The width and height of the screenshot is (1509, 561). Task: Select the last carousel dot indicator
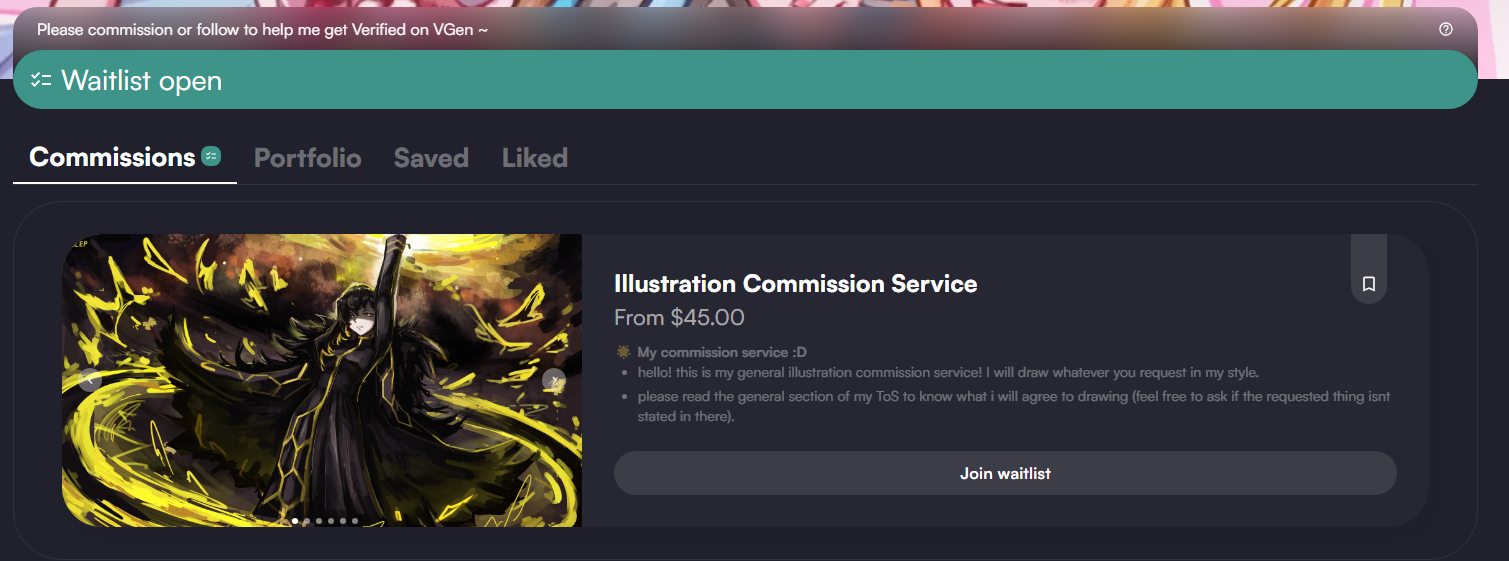click(x=355, y=521)
